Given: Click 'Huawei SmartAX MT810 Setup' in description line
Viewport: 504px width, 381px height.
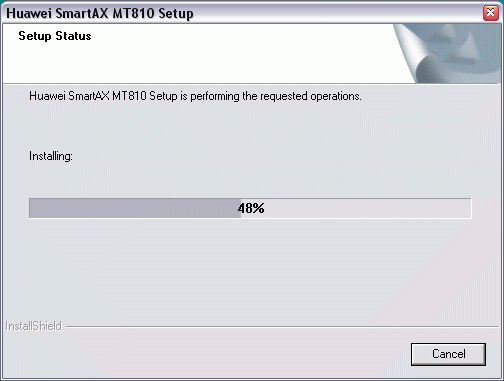Looking at the screenshot, I should click(103, 96).
